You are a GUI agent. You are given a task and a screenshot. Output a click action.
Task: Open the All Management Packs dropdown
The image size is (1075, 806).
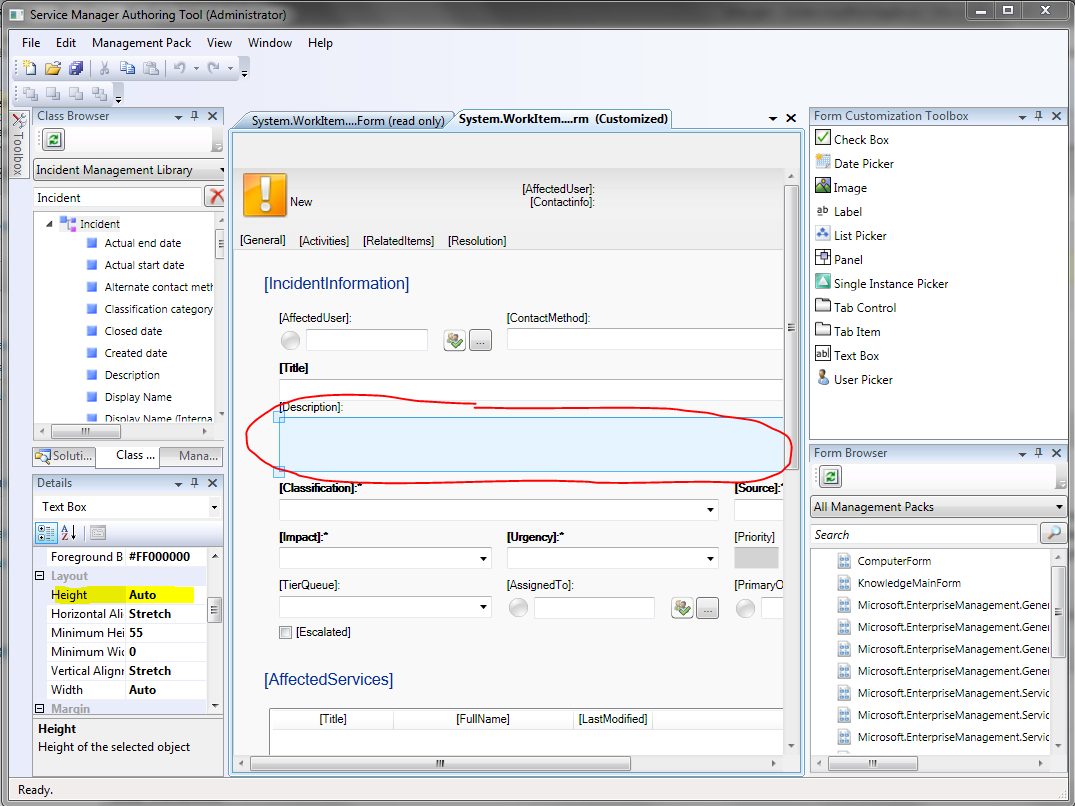[1059, 506]
